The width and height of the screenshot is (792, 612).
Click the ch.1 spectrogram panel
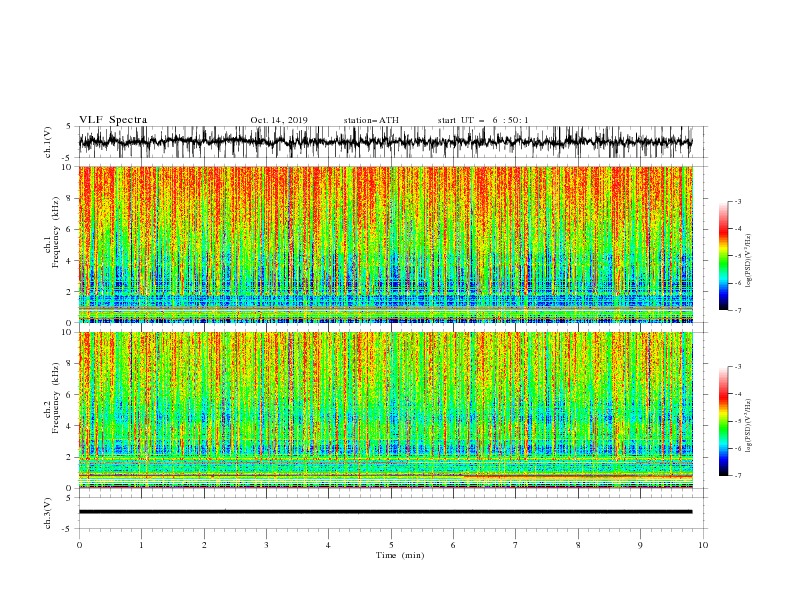pos(386,244)
